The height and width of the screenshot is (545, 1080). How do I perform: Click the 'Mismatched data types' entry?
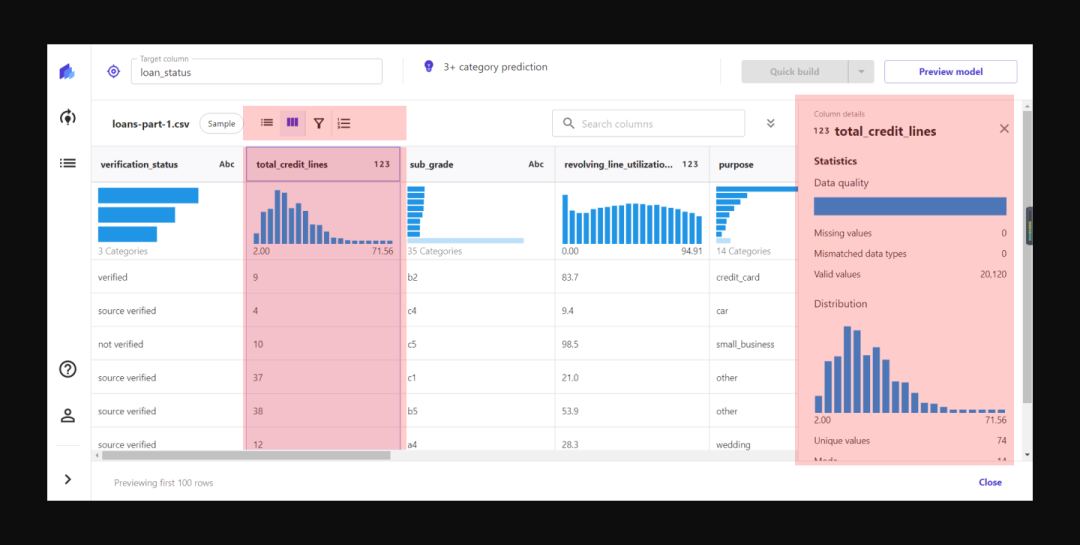(x=910, y=254)
